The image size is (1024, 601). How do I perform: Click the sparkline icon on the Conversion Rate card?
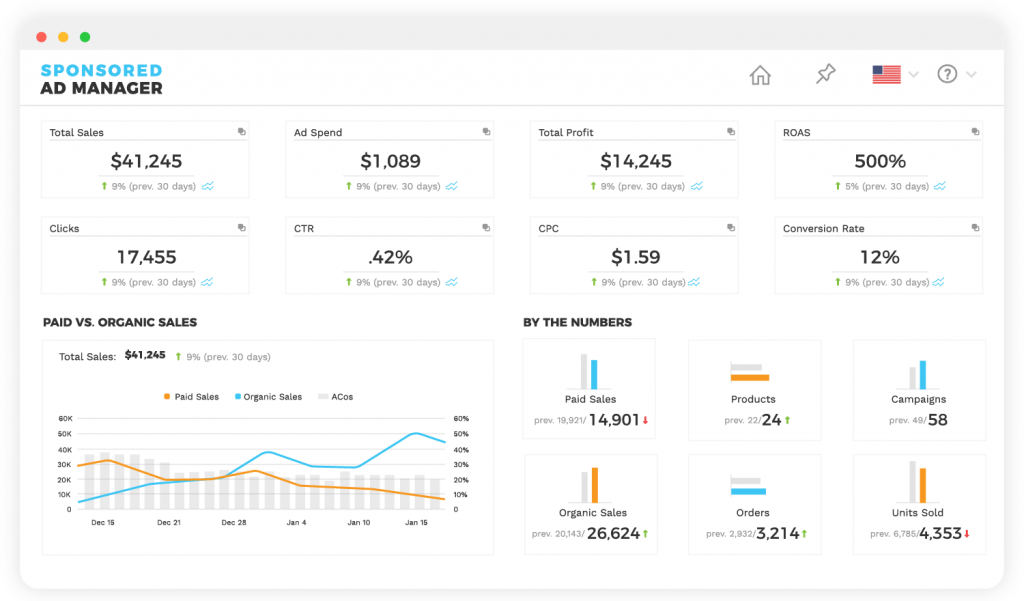point(939,282)
